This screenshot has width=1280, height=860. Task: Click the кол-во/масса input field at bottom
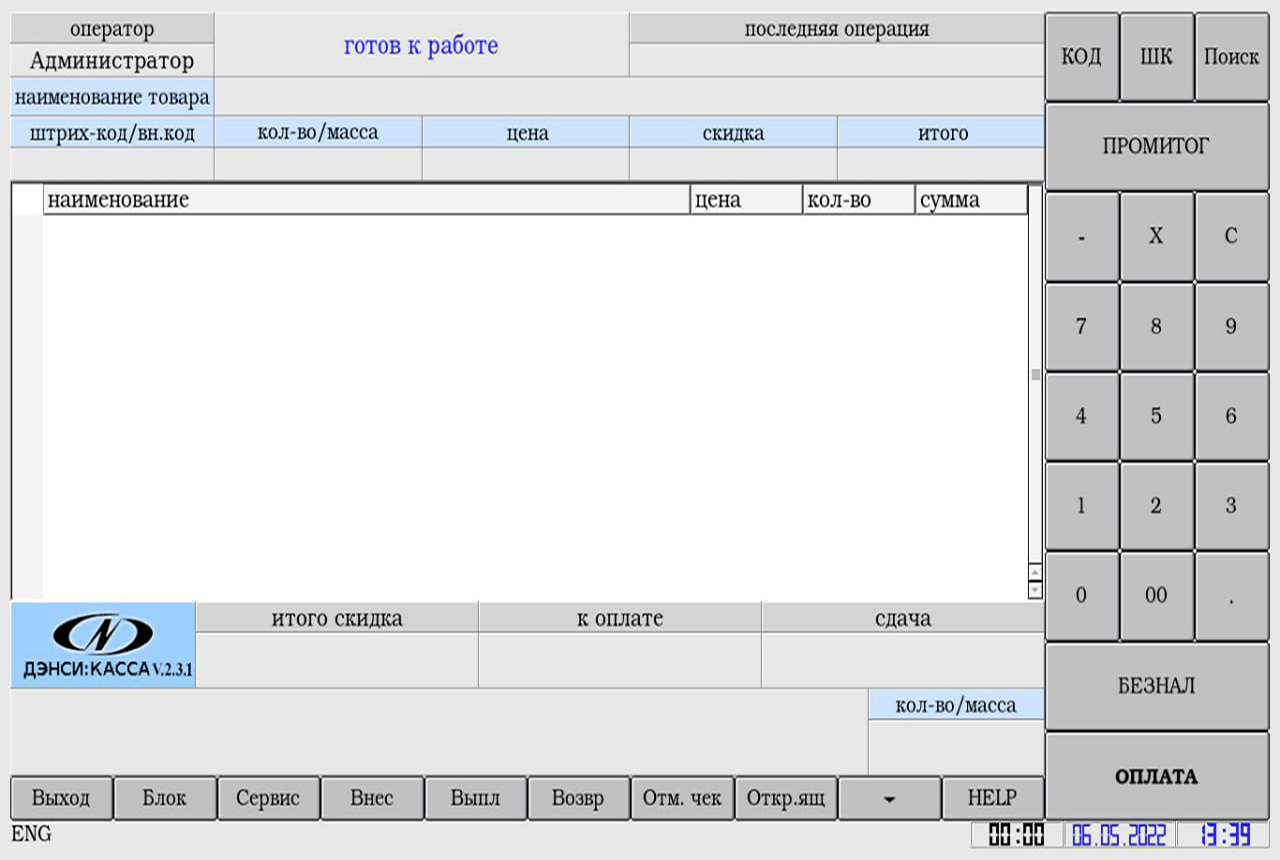956,747
